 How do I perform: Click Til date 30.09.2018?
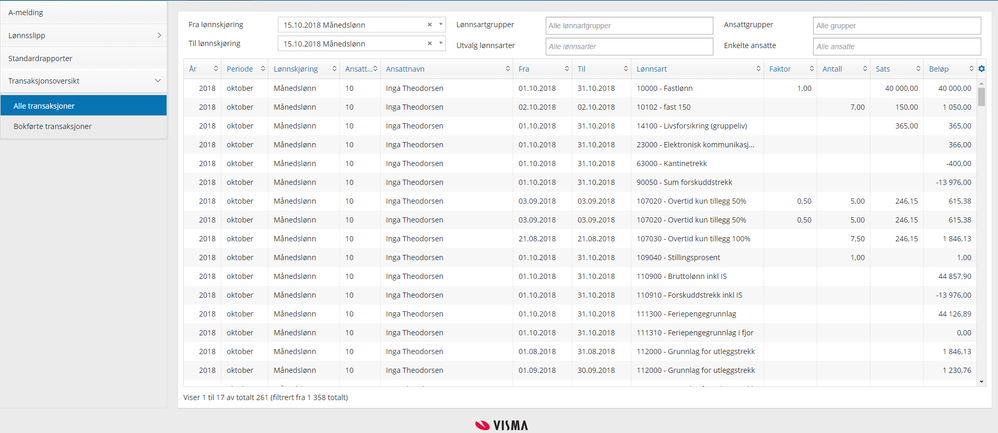coord(596,370)
